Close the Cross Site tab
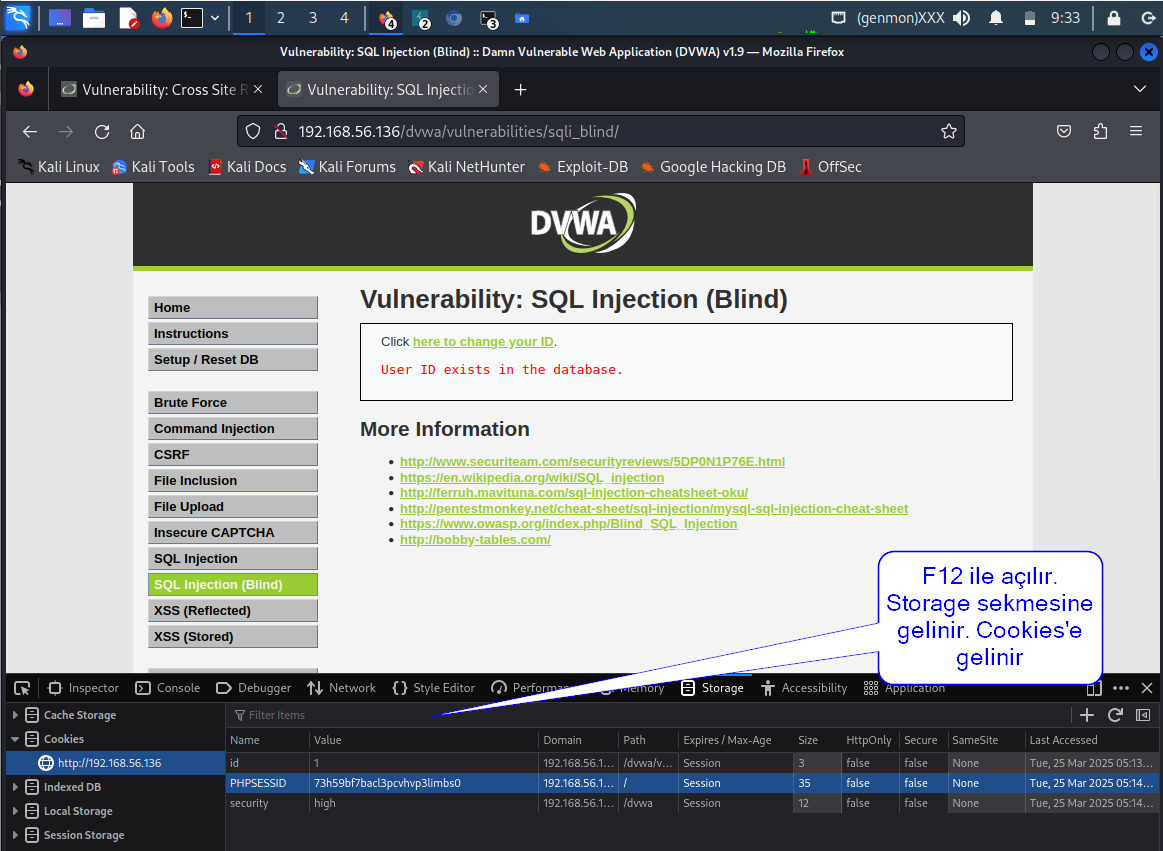Image resolution: width=1163 pixels, height=851 pixels. (258, 89)
